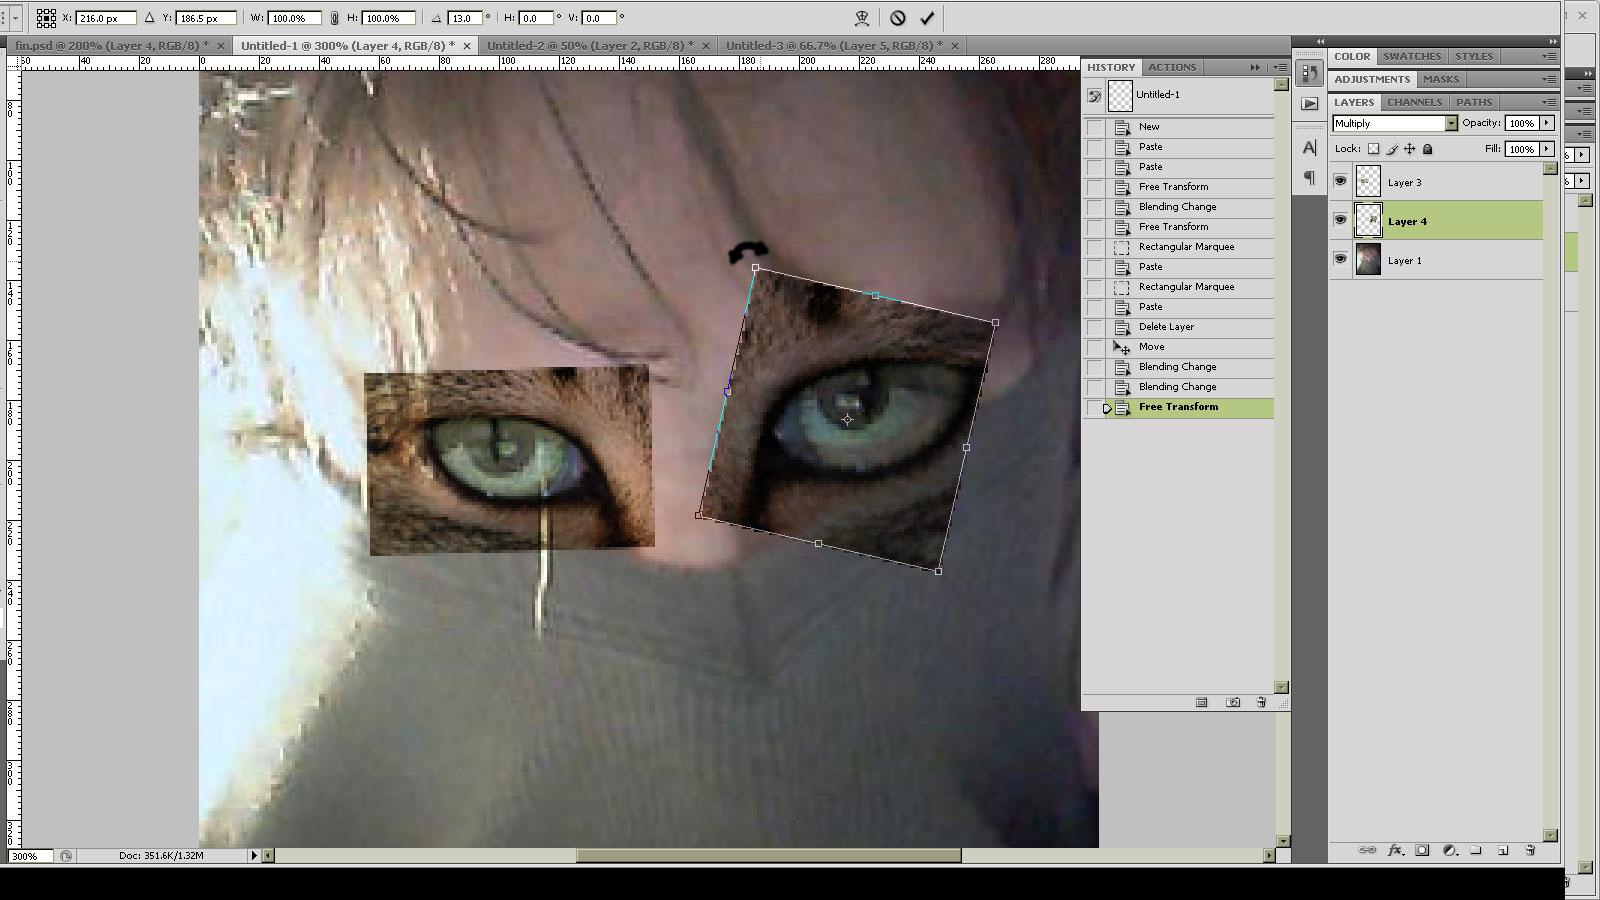The height and width of the screenshot is (900, 1600).
Task: Click Create a new layer icon
Action: (1503, 850)
